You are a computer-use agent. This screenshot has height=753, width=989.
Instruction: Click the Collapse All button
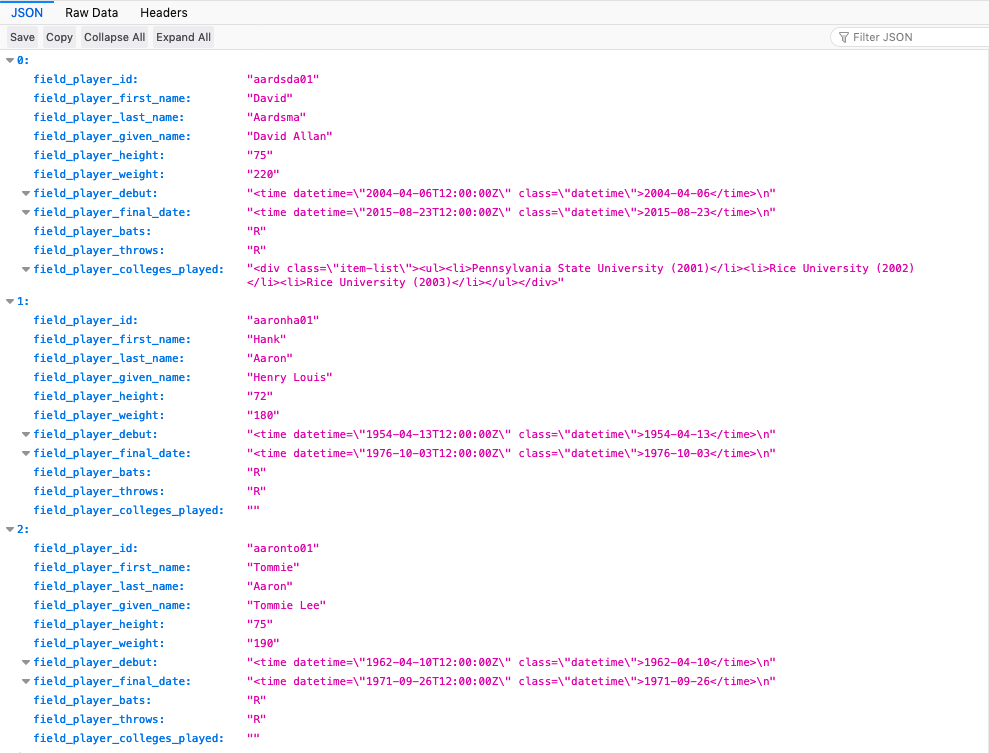pyautogui.click(x=113, y=36)
